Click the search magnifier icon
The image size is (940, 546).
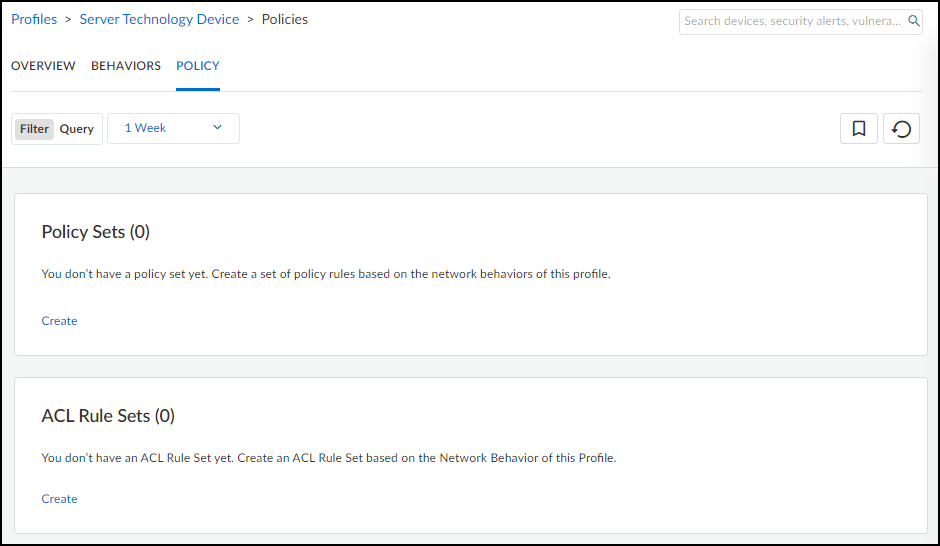pyautogui.click(x=913, y=21)
